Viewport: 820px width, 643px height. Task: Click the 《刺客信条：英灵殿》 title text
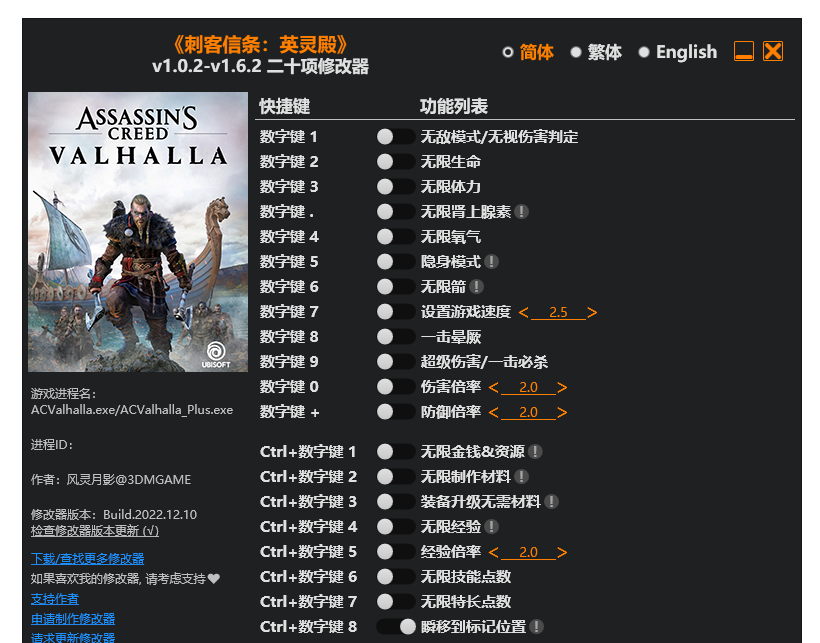point(260,45)
